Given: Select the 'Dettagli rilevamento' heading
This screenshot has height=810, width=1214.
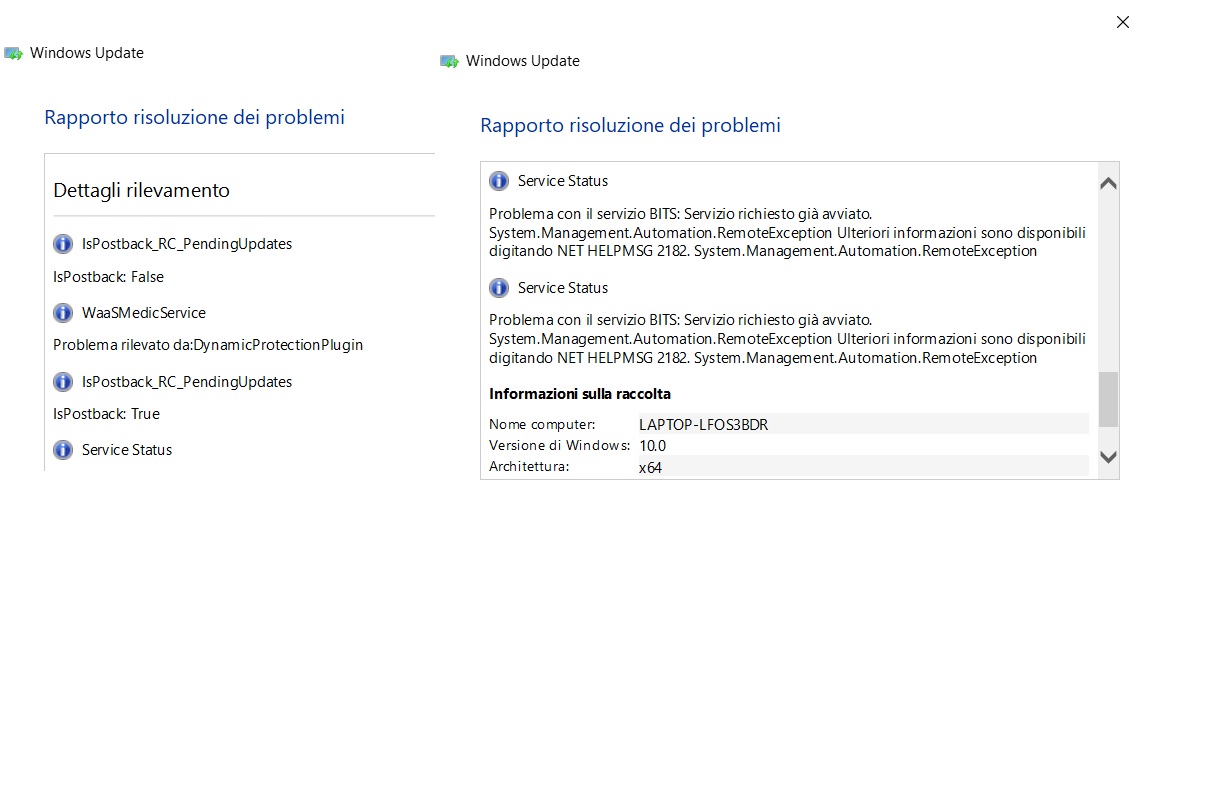Looking at the screenshot, I should [141, 190].
